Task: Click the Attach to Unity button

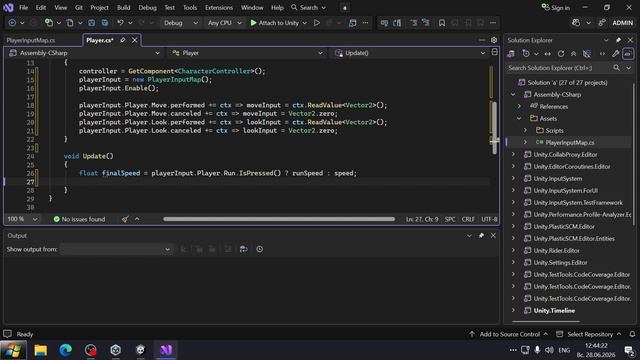Action: tap(275, 23)
